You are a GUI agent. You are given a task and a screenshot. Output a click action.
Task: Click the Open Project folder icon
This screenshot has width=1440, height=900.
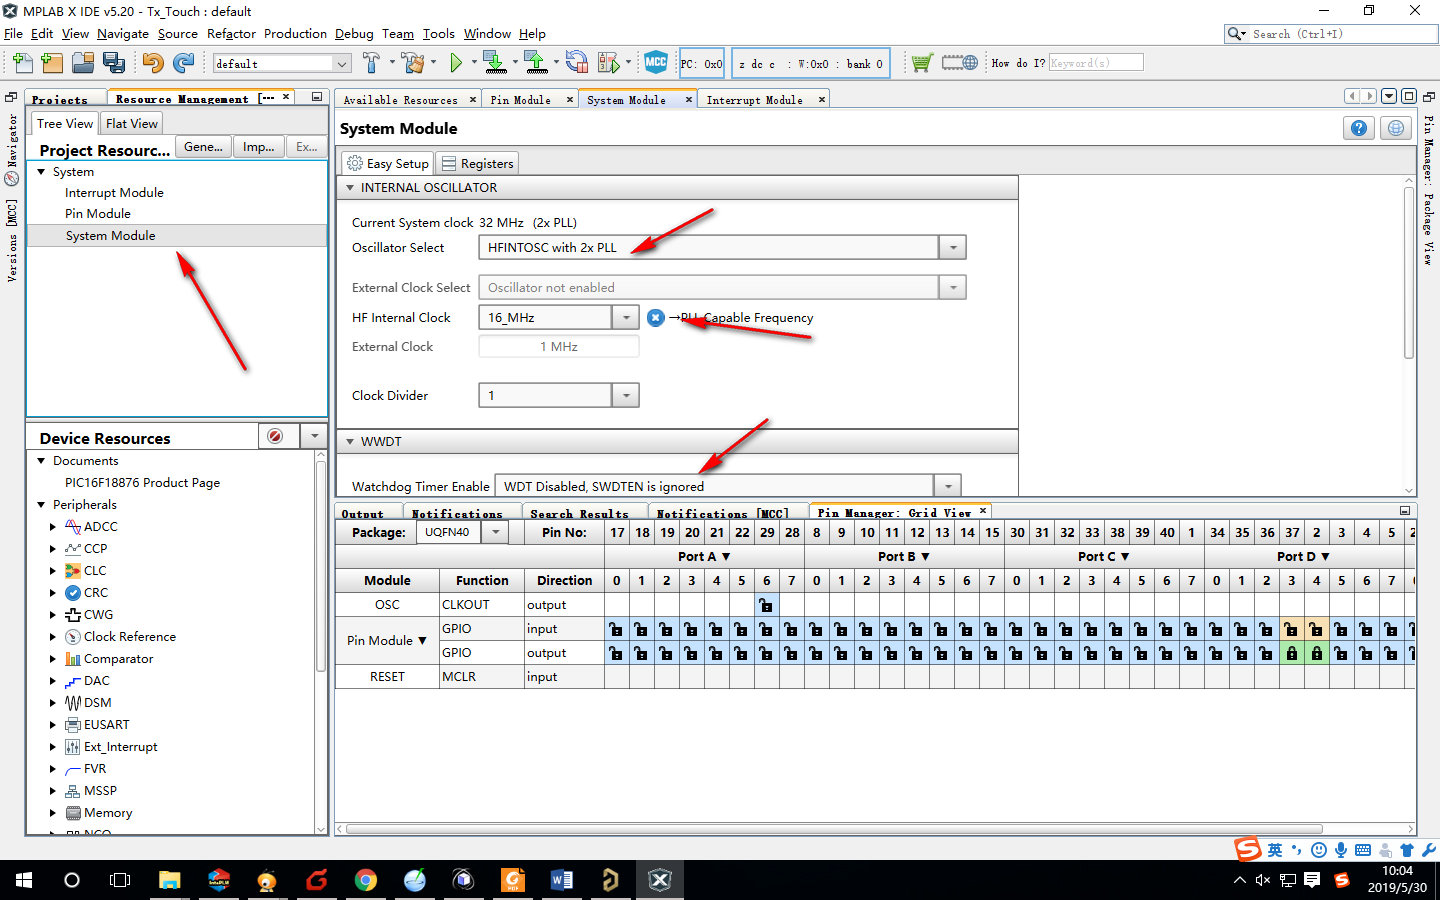pos(83,63)
